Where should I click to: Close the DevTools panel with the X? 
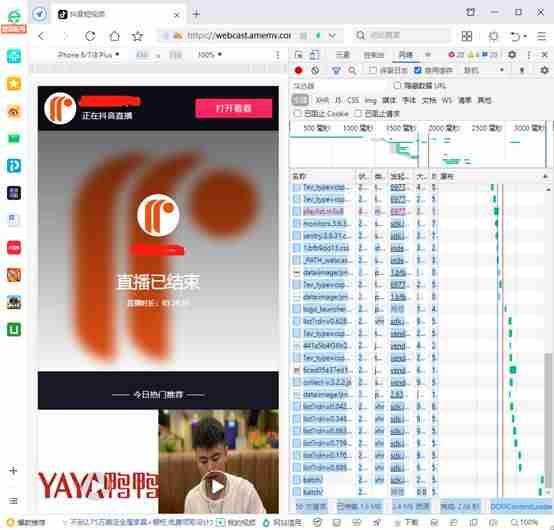click(544, 55)
